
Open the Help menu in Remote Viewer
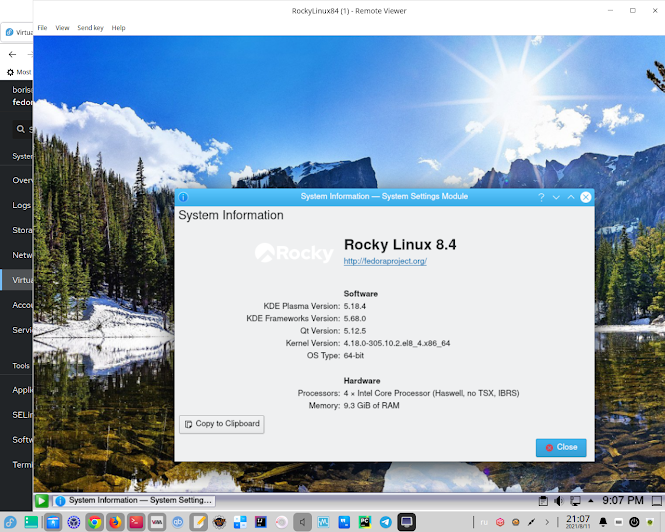click(x=118, y=28)
